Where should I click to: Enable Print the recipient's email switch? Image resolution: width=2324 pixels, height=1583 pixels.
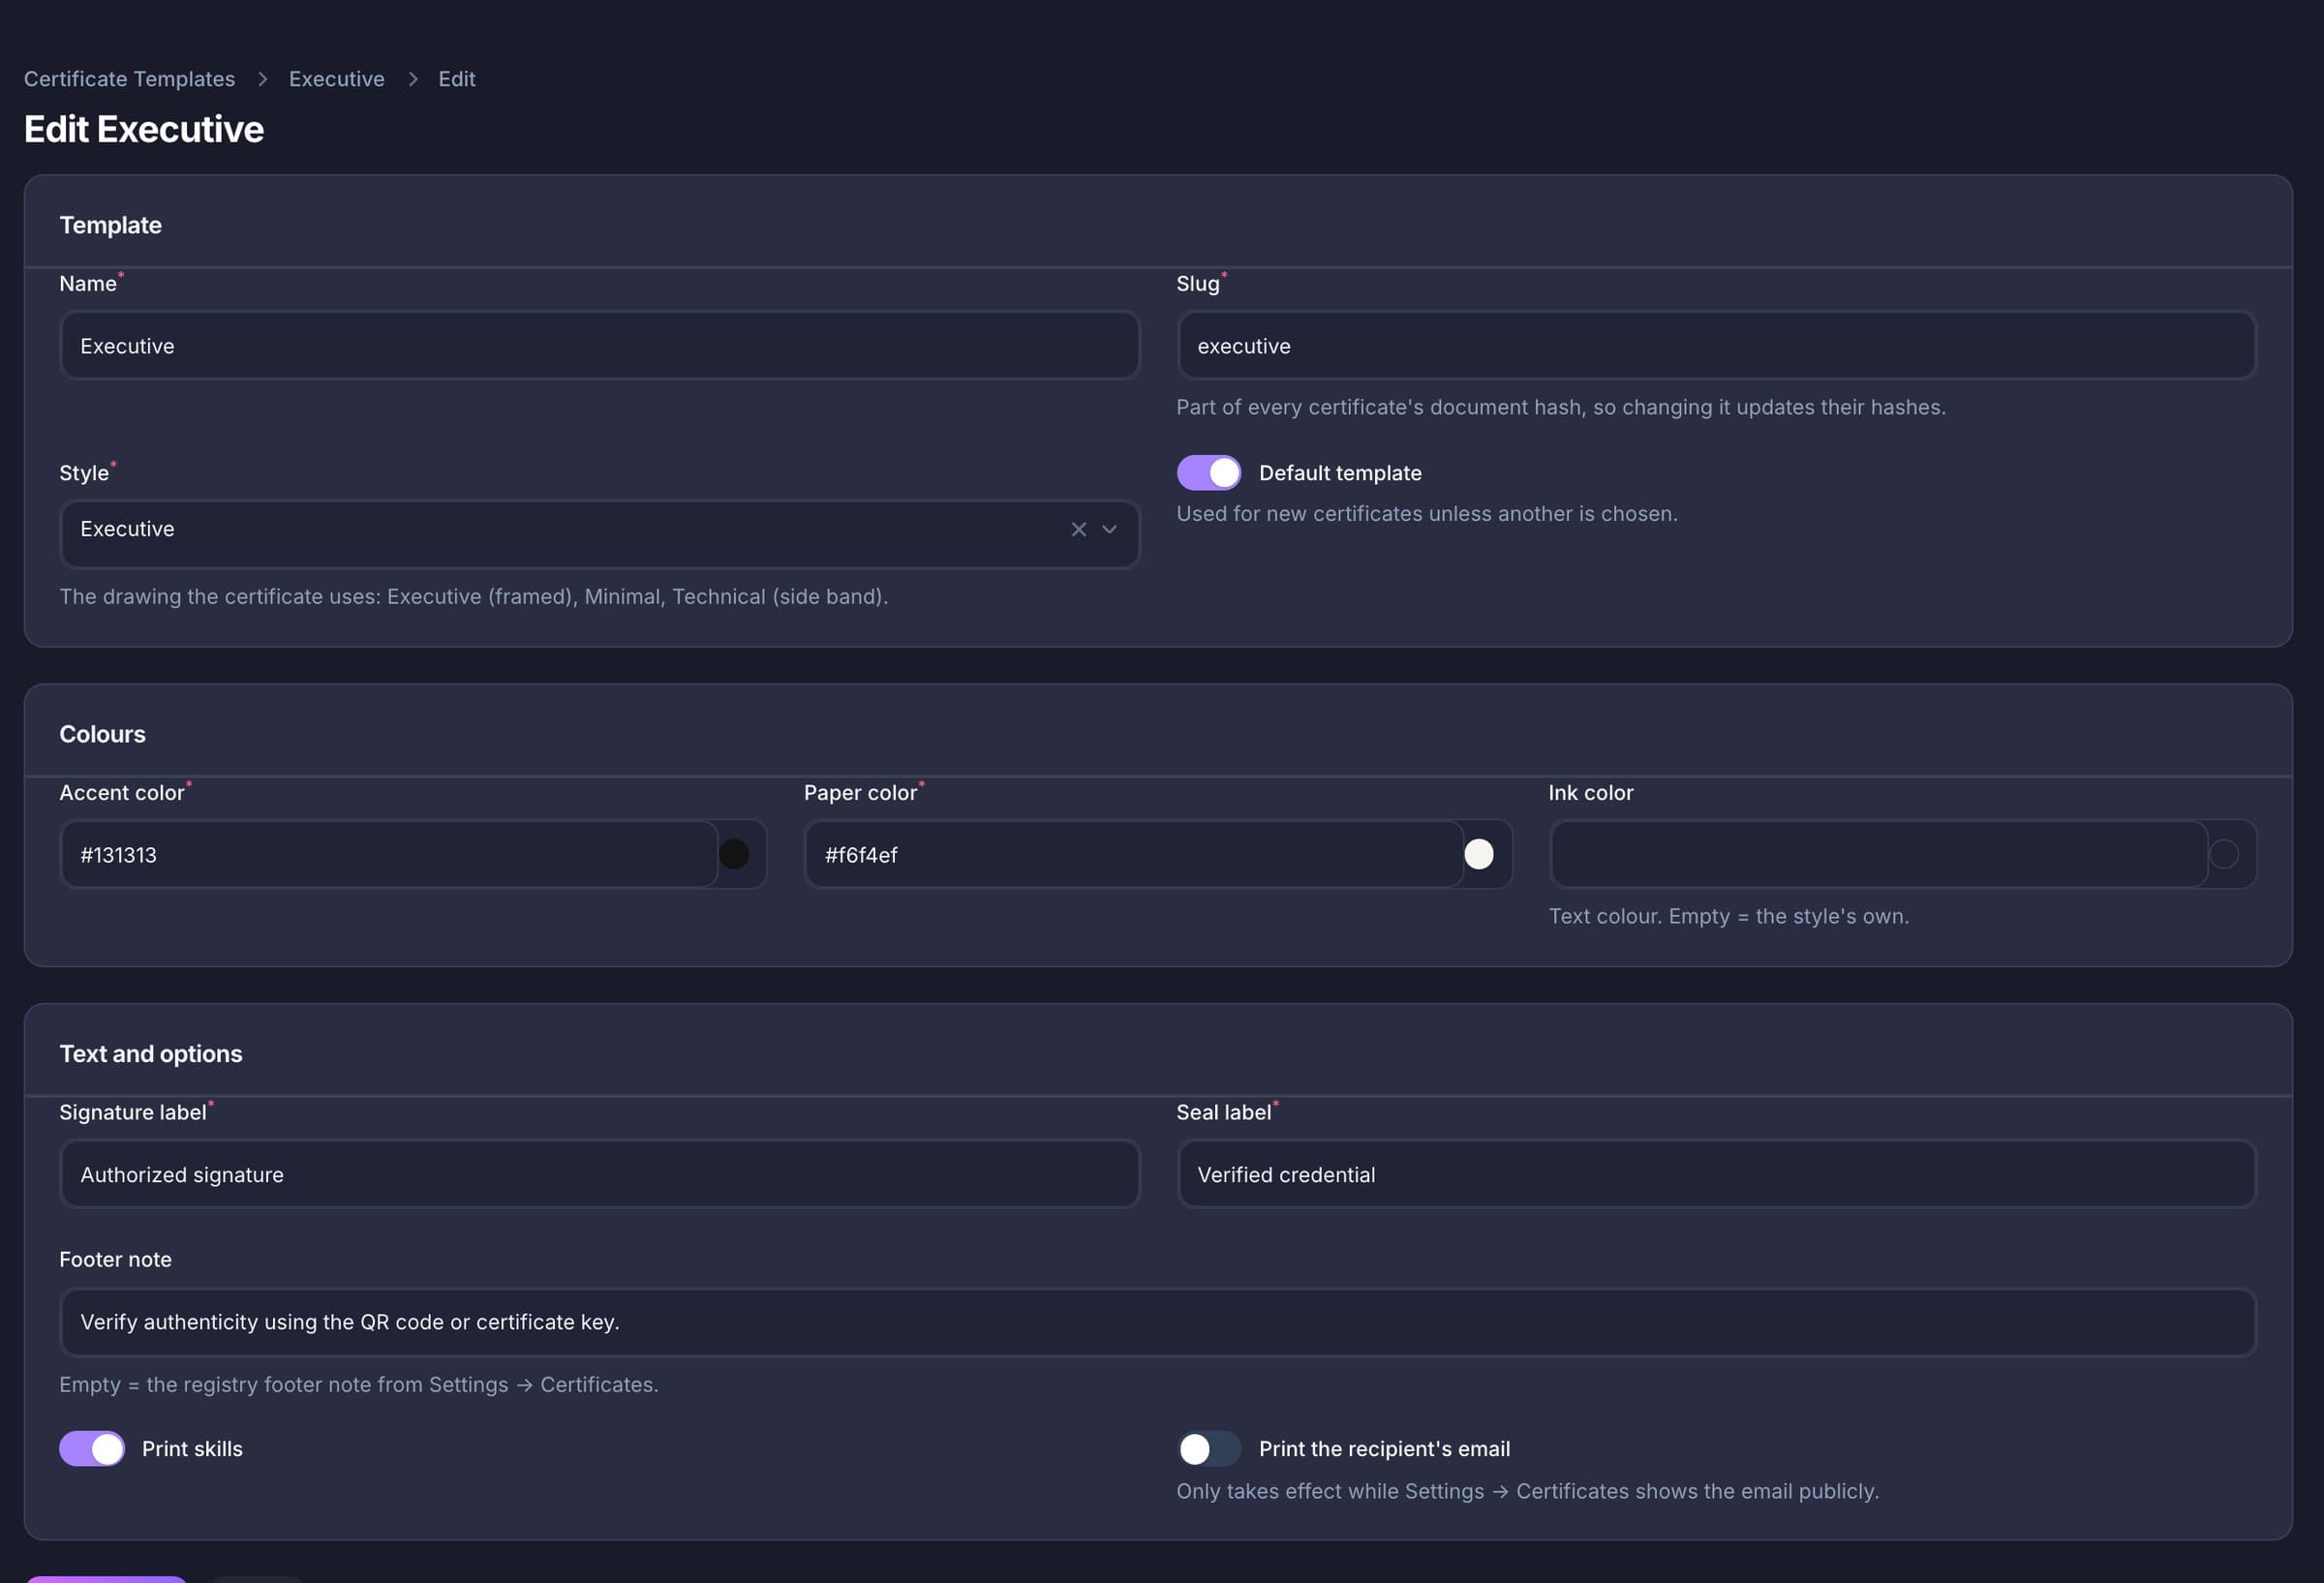1208,1449
